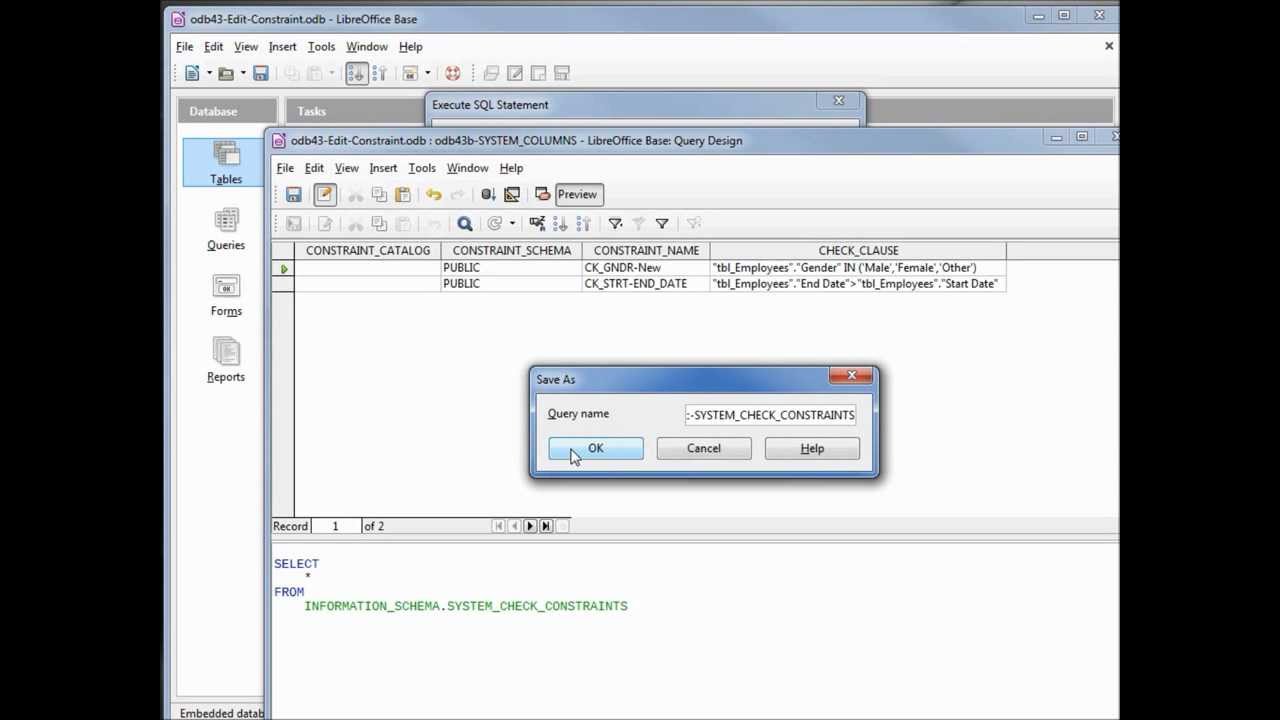Click Save icon in Query Design toolbar

[x=293, y=195]
